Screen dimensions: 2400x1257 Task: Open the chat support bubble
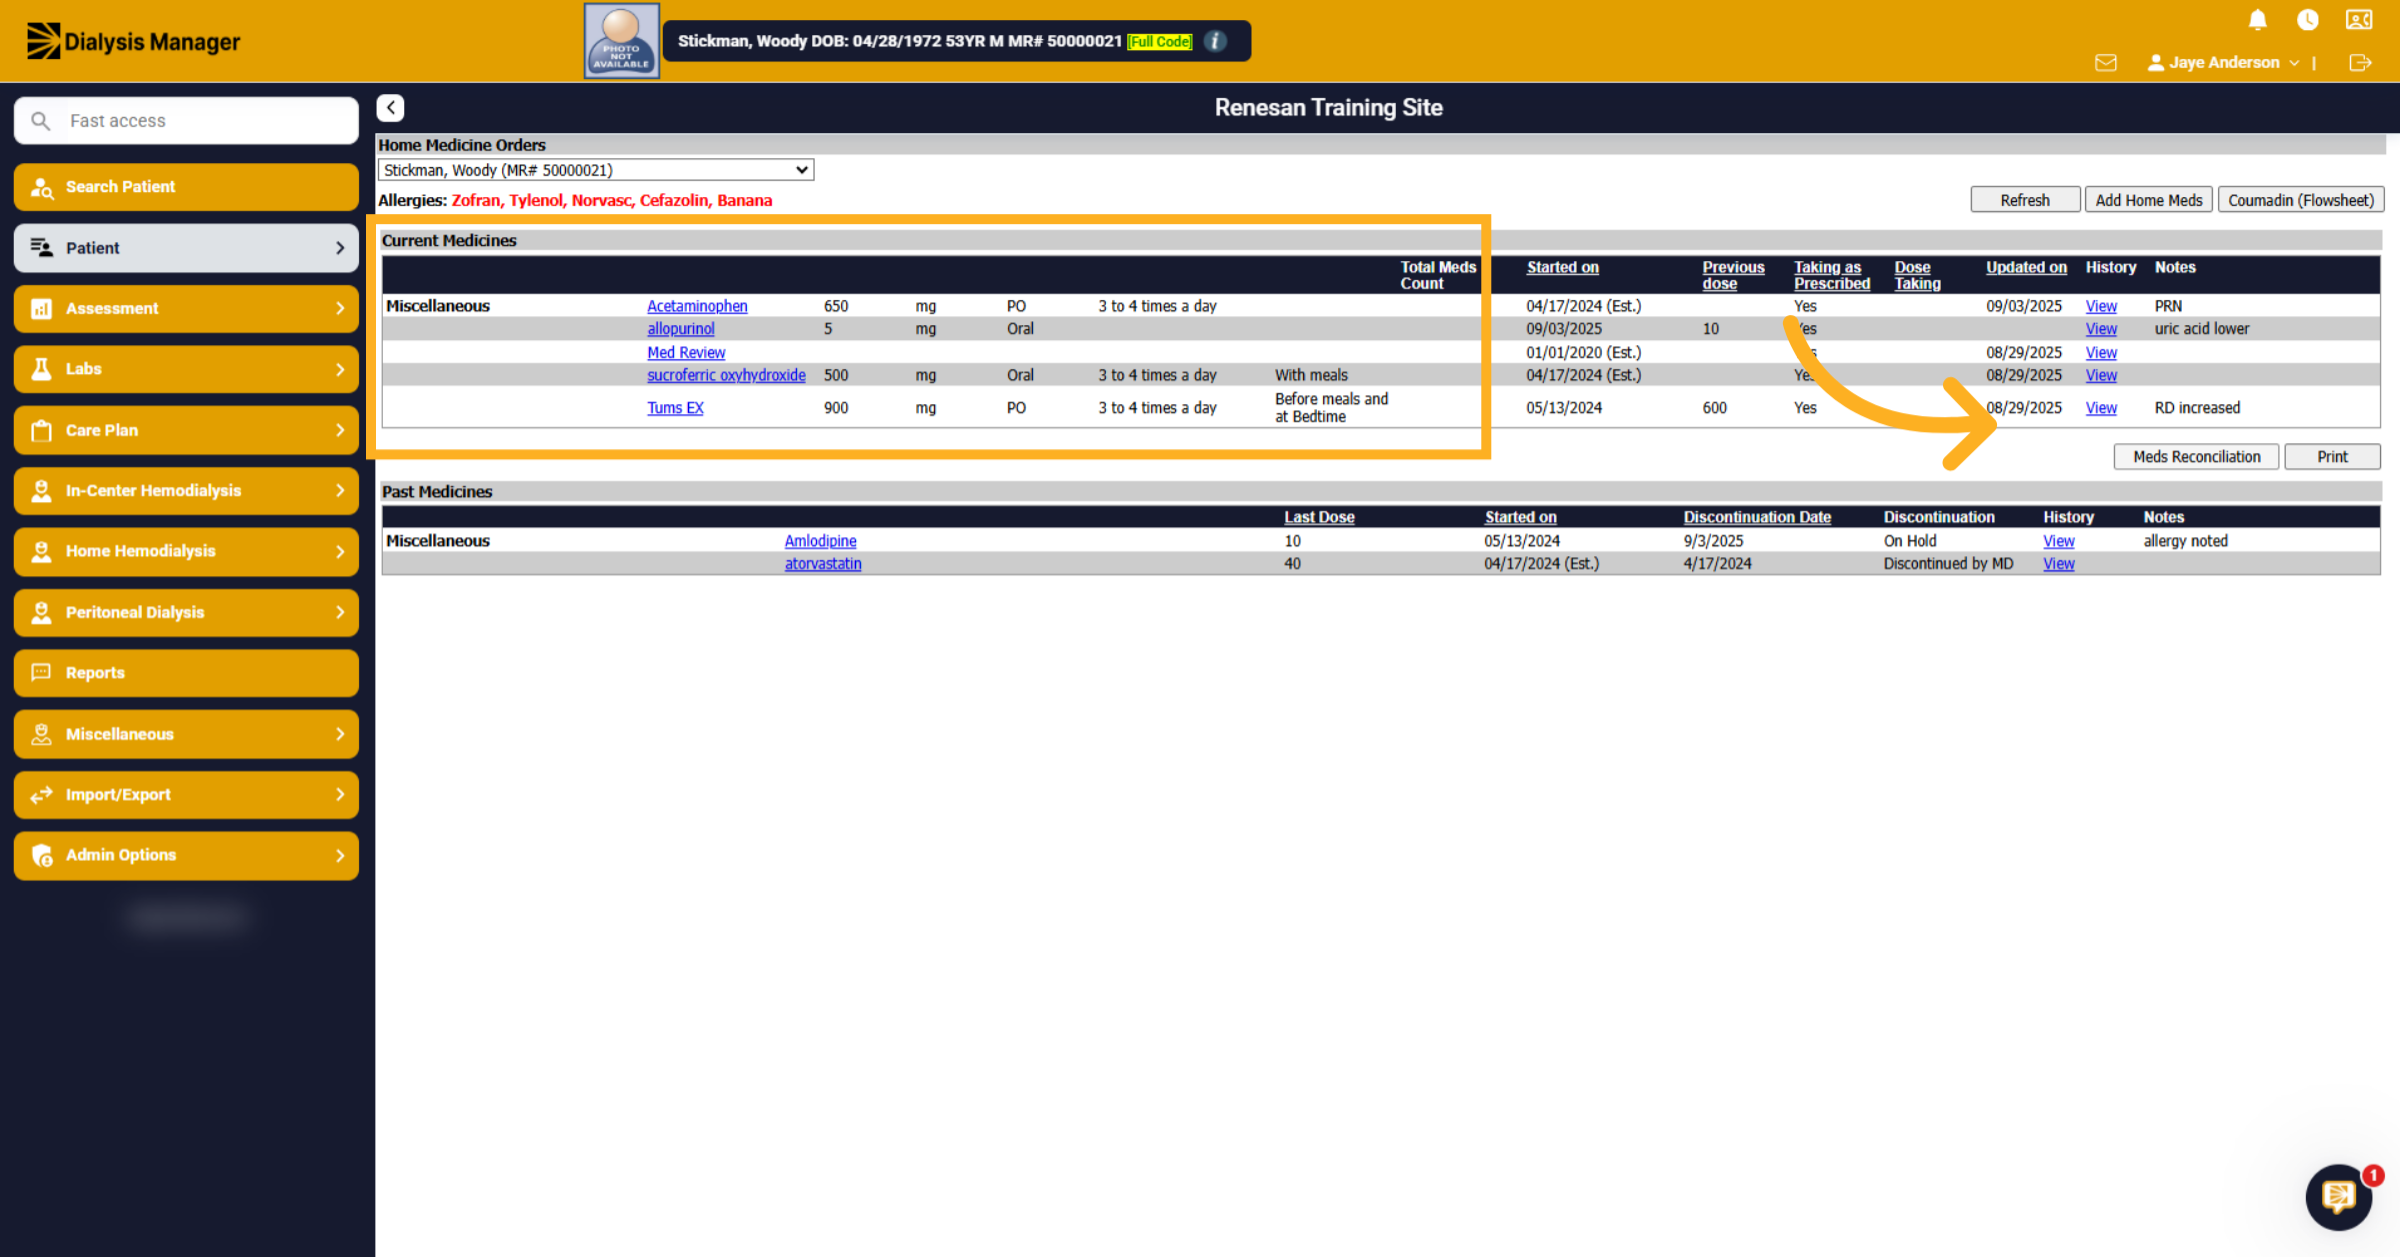point(2338,1196)
